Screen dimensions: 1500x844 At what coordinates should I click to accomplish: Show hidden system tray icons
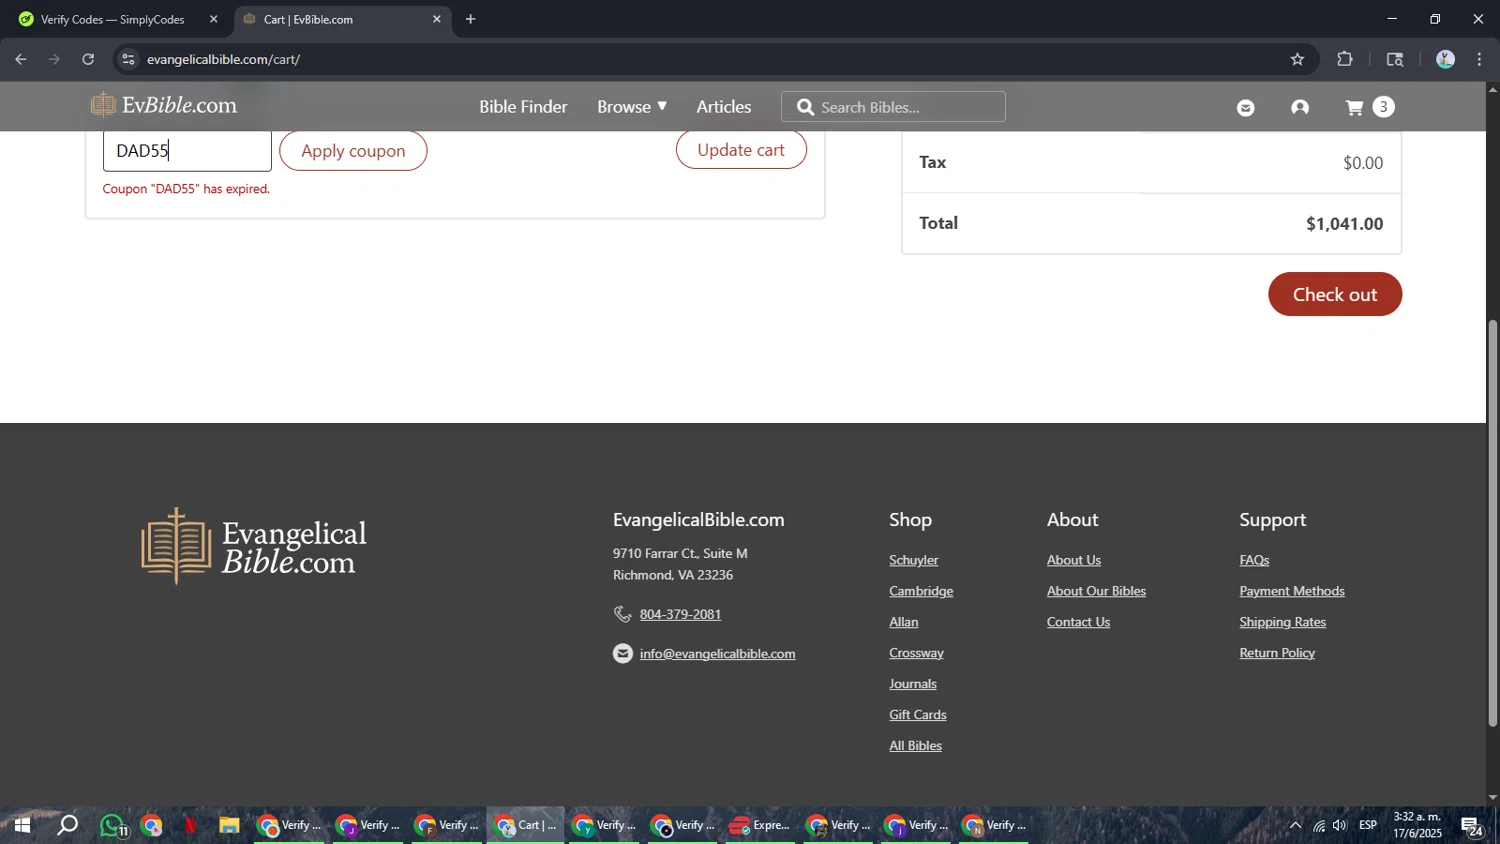(x=1295, y=826)
